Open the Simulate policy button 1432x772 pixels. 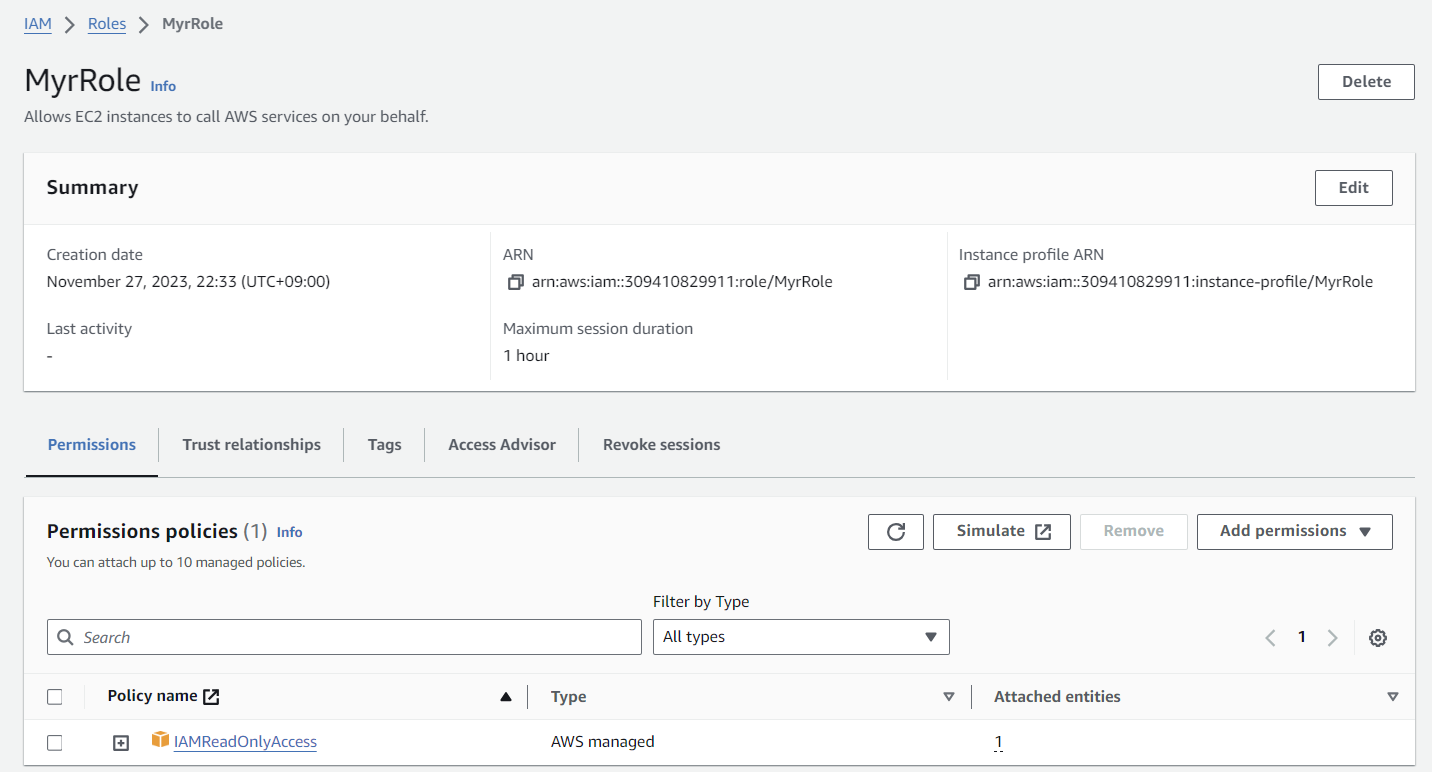point(1002,532)
